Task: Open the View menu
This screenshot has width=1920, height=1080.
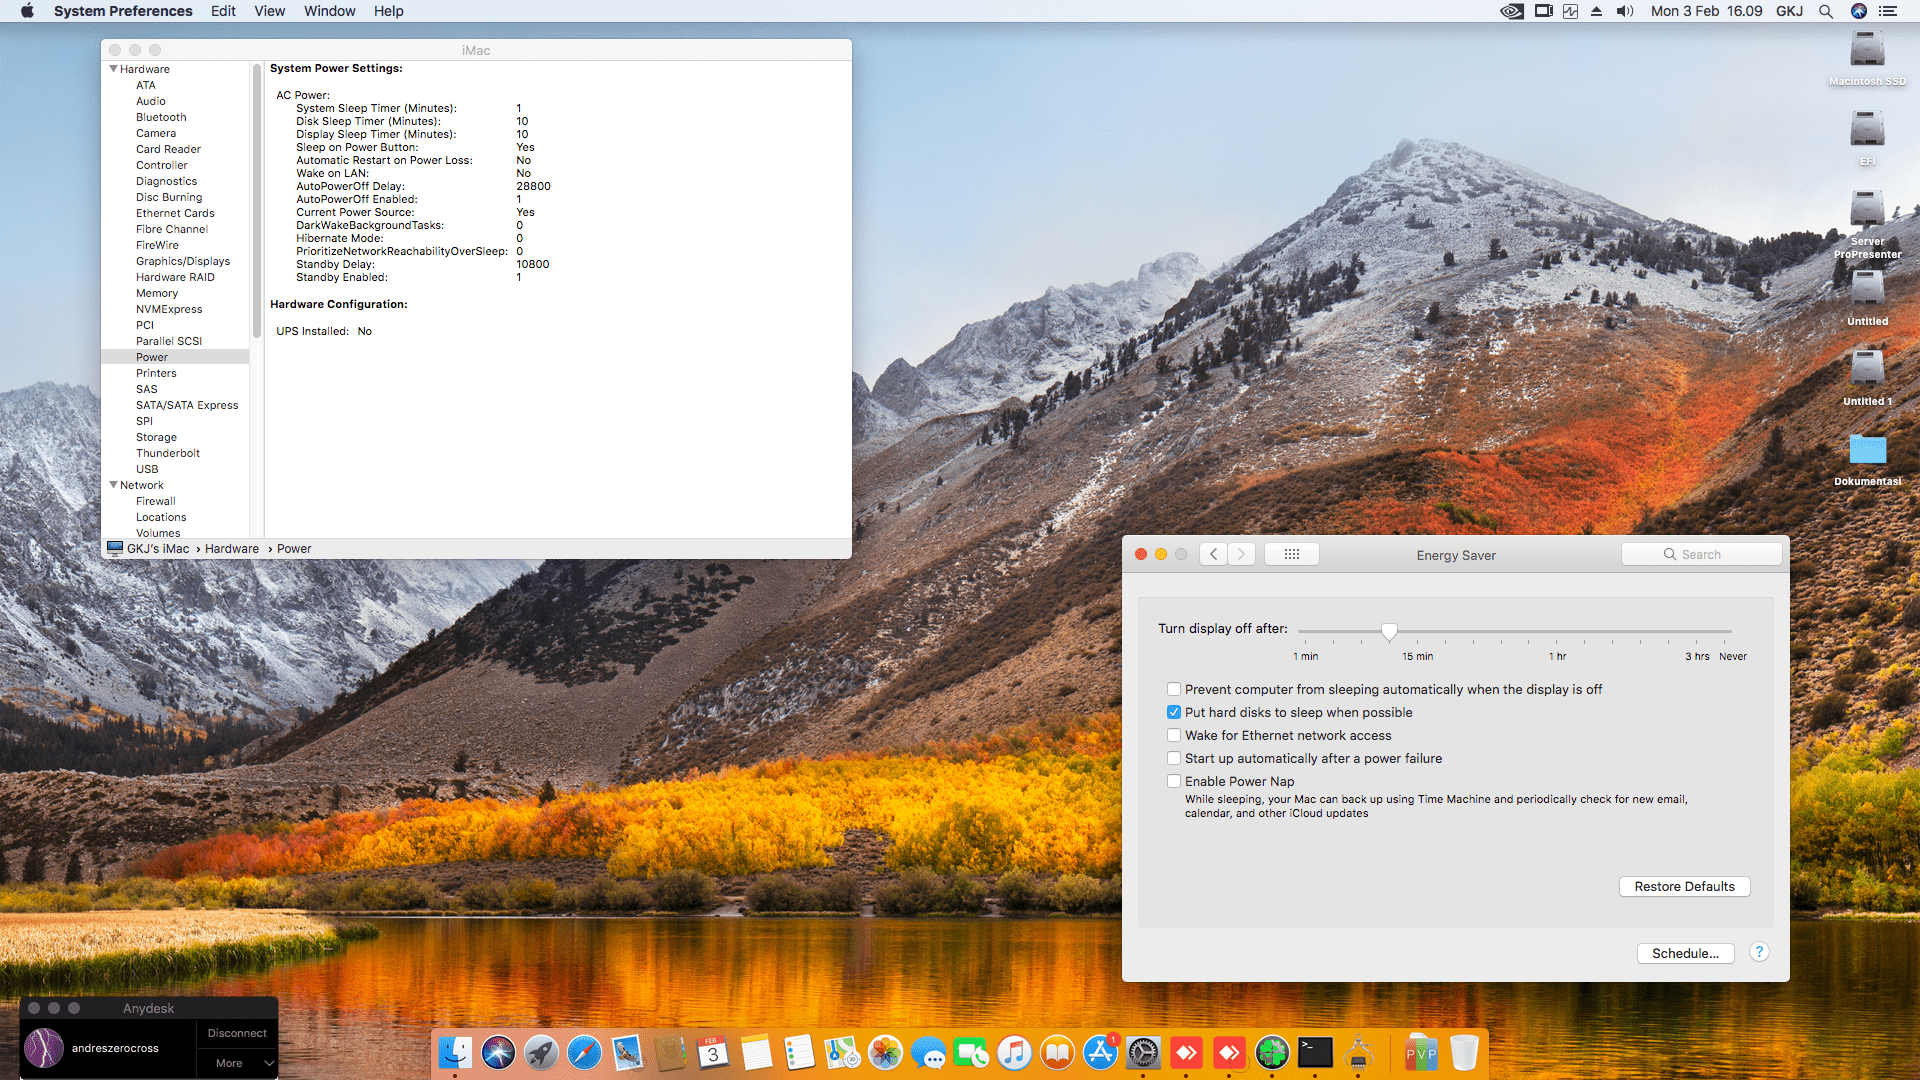Action: point(269,11)
